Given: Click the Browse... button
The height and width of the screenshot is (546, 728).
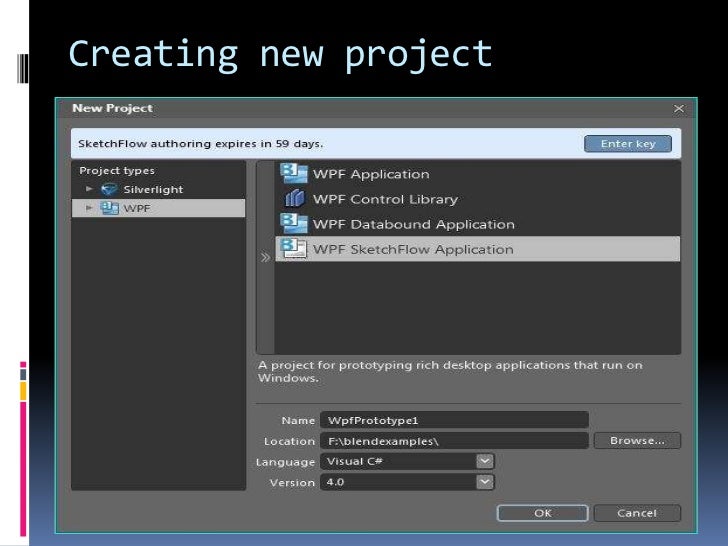Looking at the screenshot, I should click(x=637, y=441).
